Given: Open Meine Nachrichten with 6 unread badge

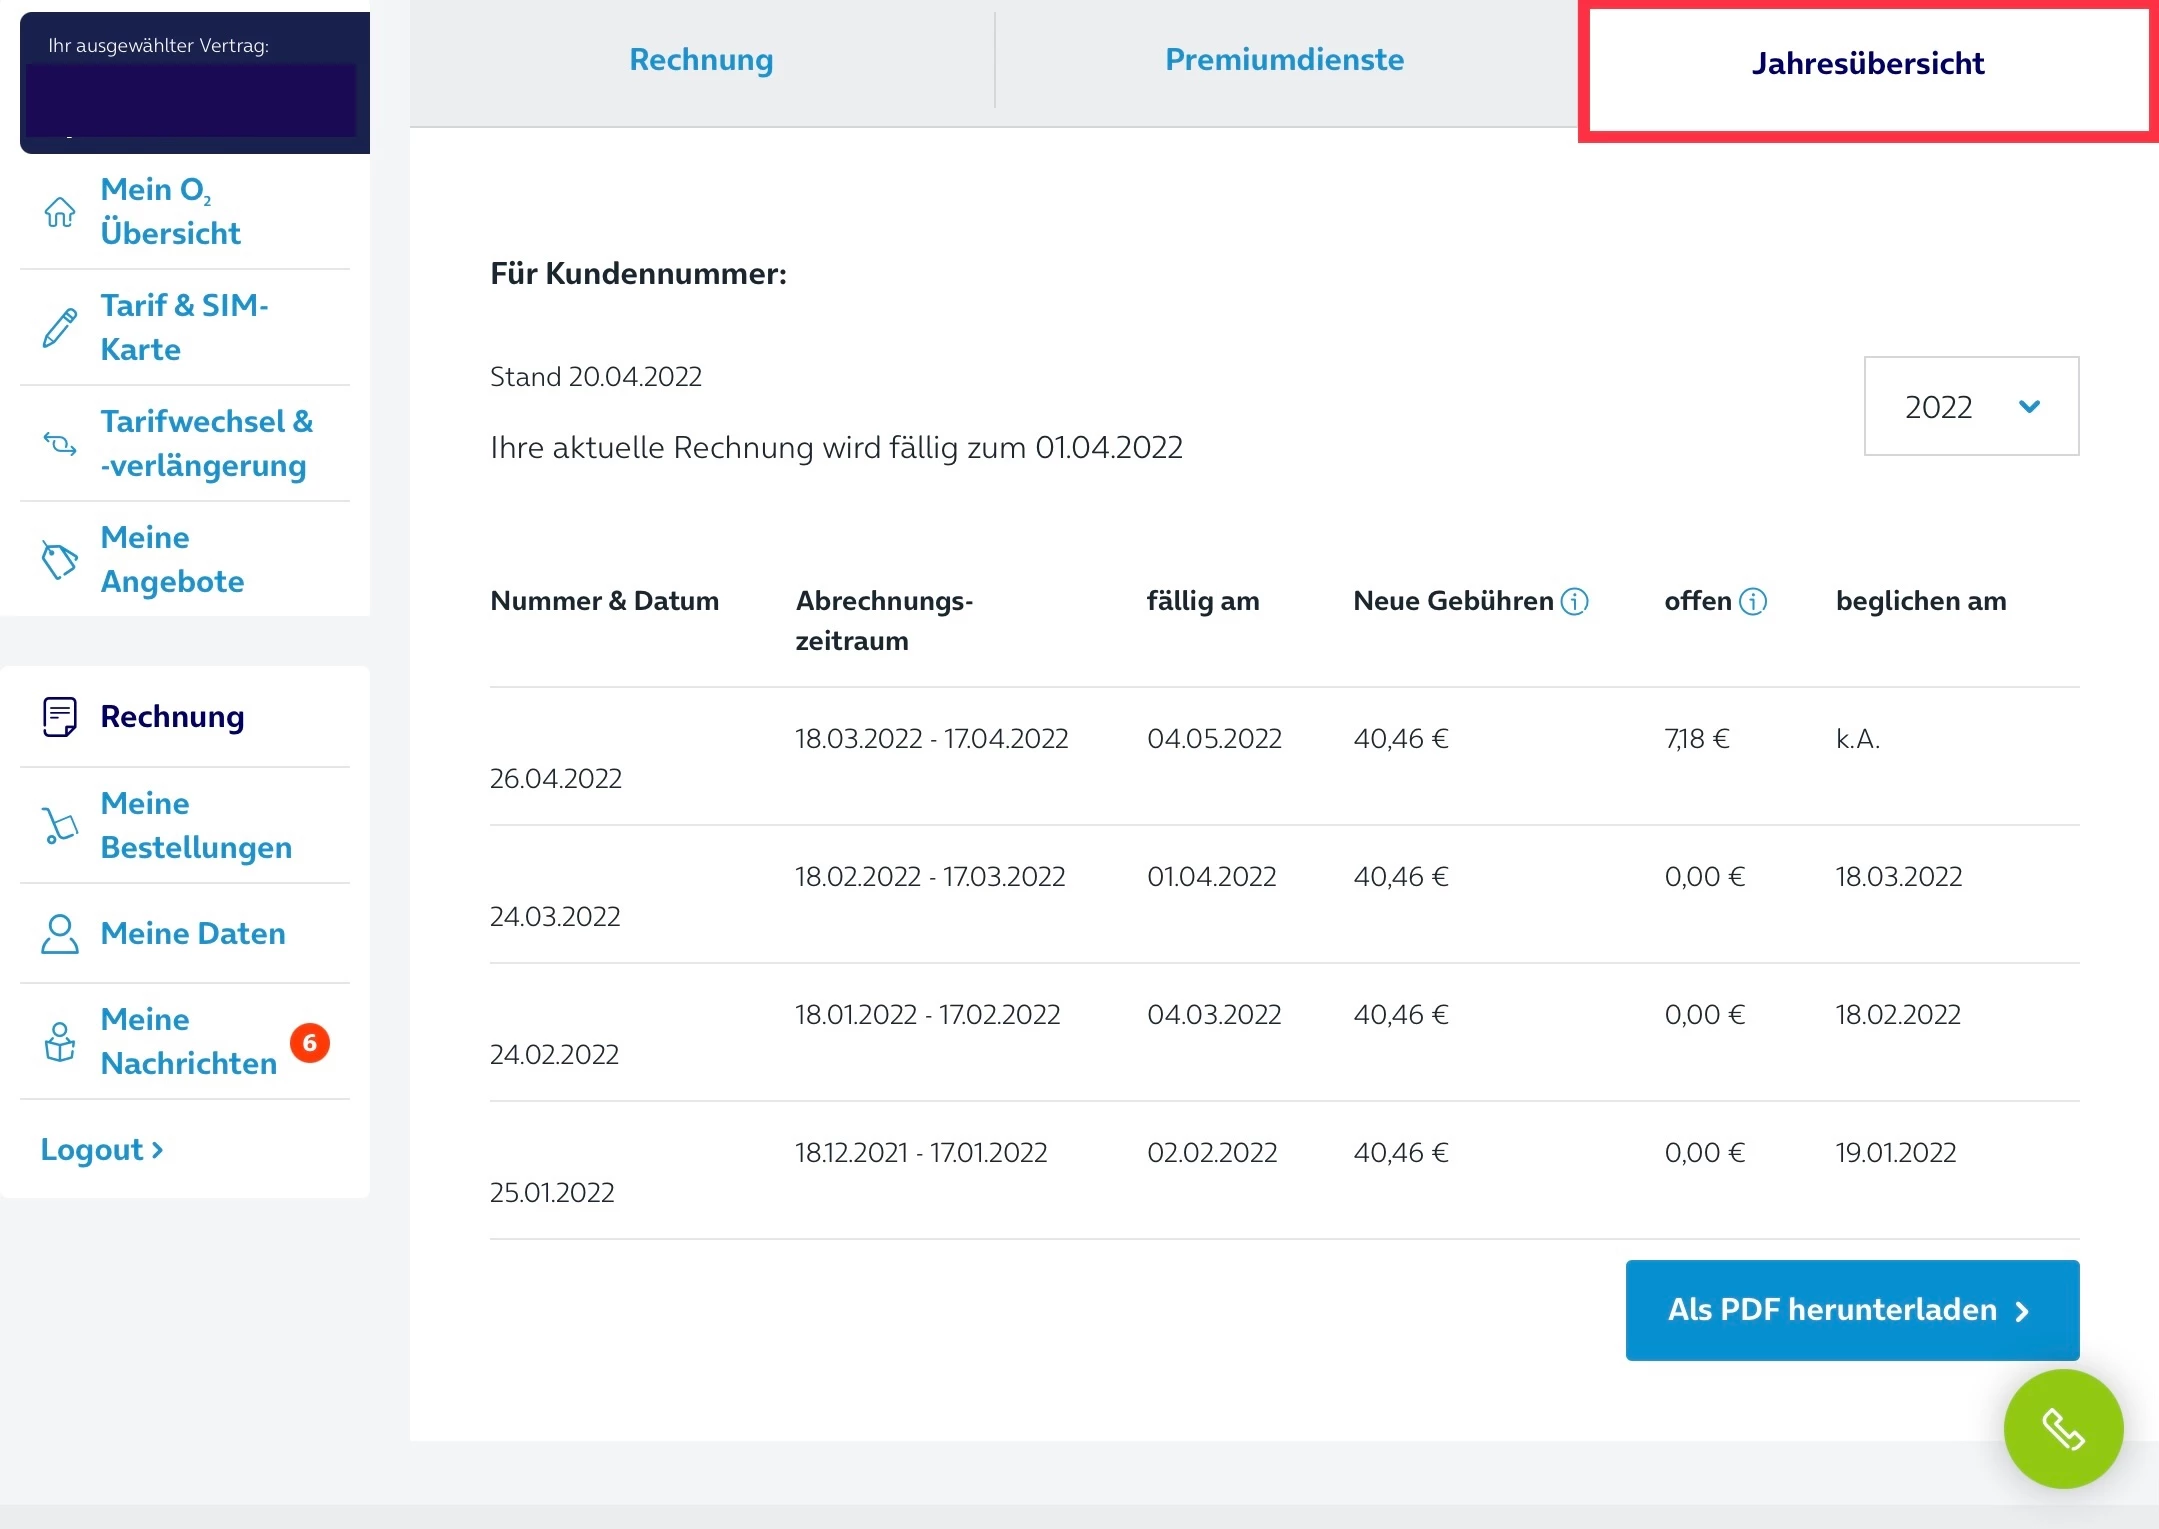Looking at the screenshot, I should 188,1041.
